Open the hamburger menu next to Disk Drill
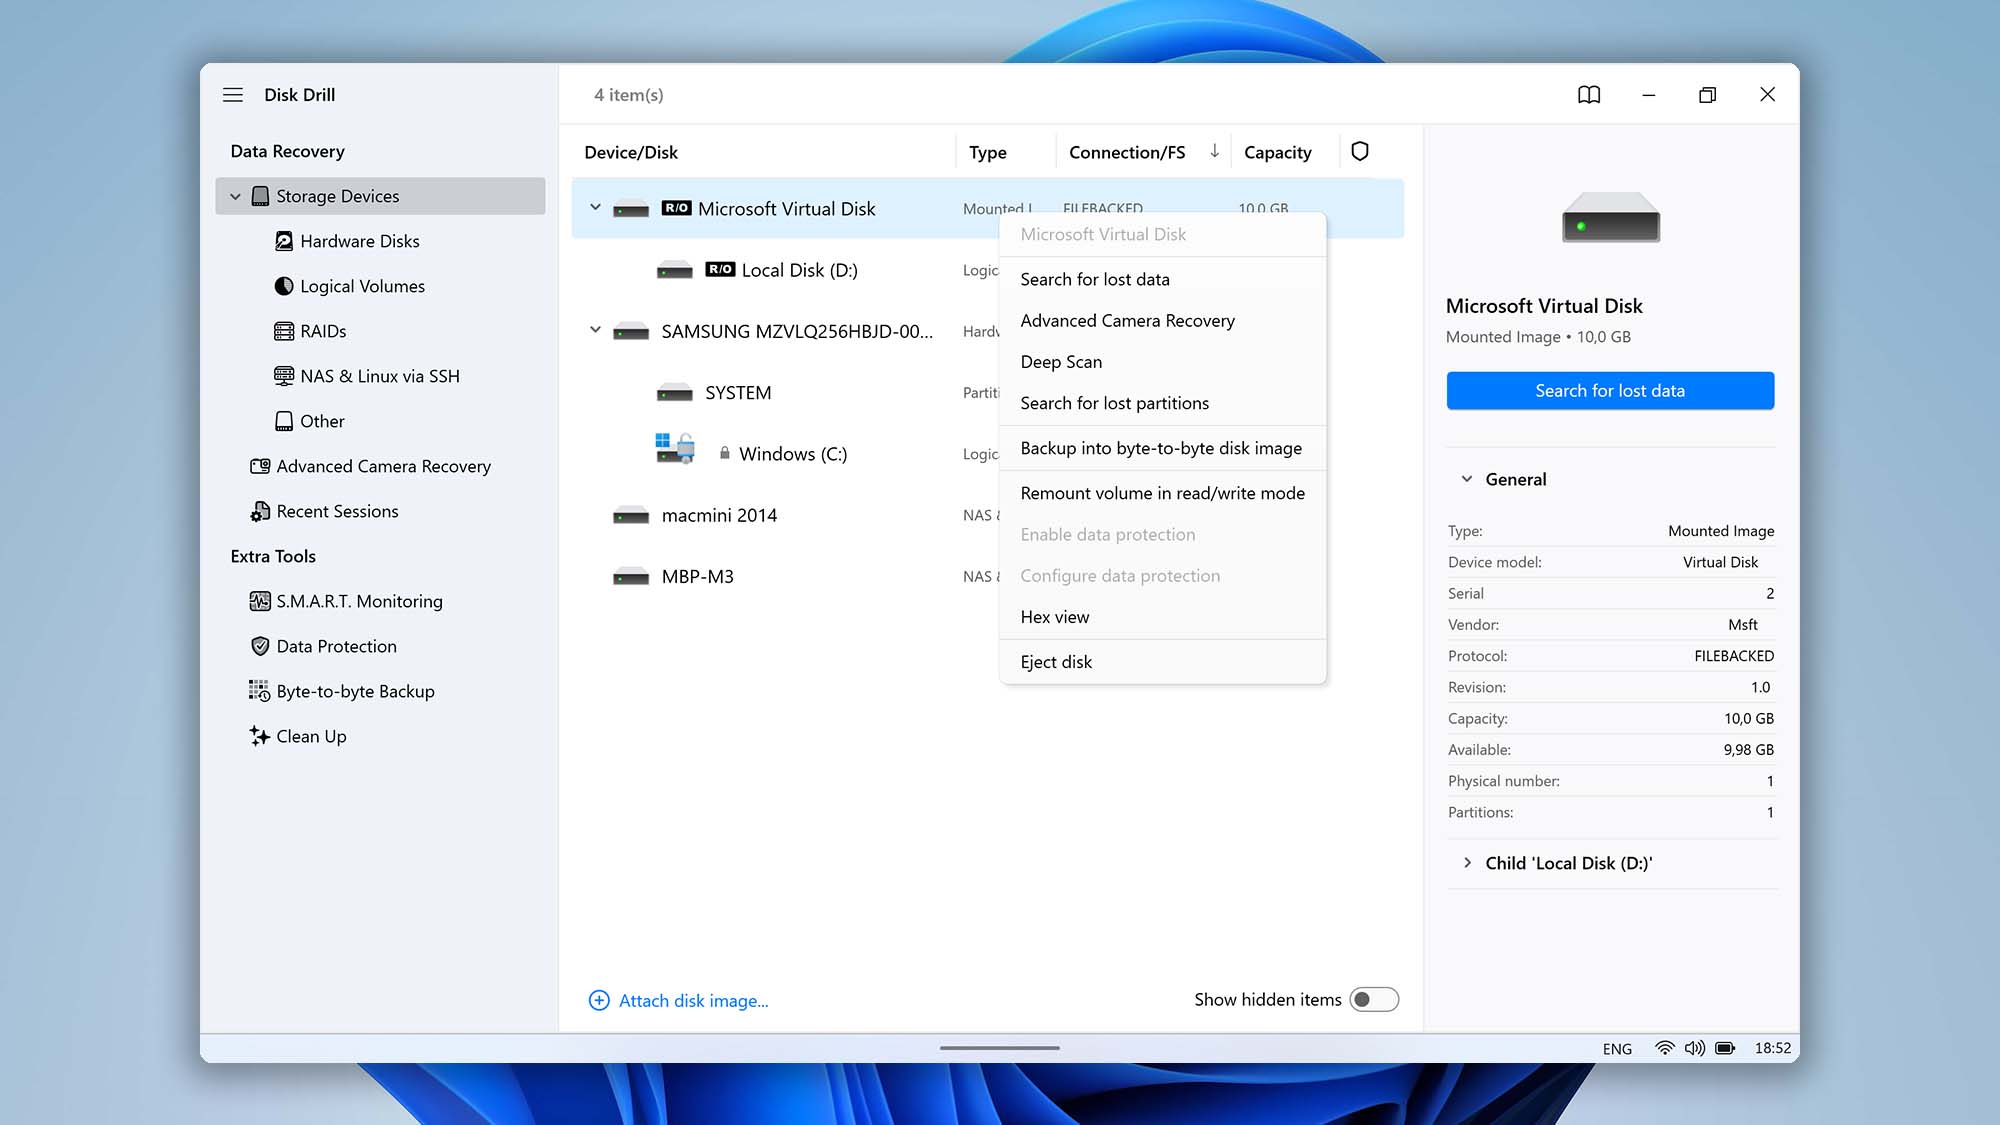 [233, 95]
